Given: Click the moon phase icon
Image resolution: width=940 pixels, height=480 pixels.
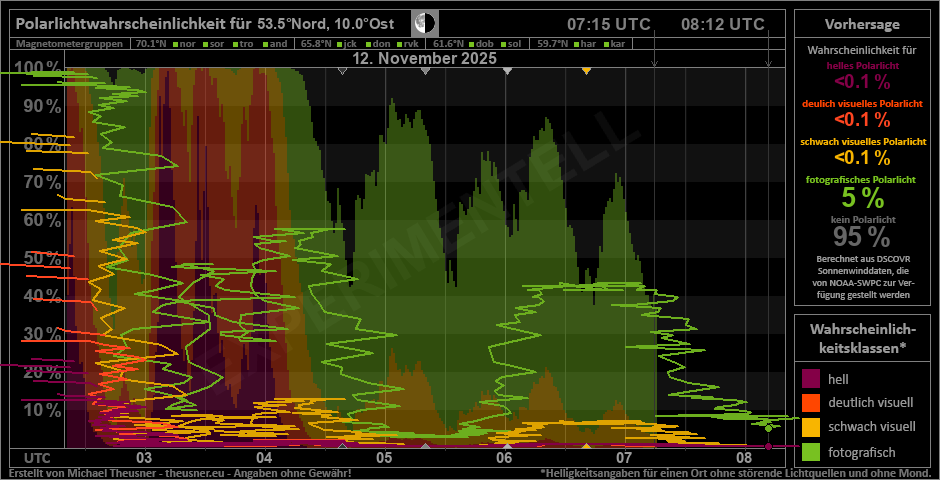Looking at the screenshot, I should [x=426, y=24].
